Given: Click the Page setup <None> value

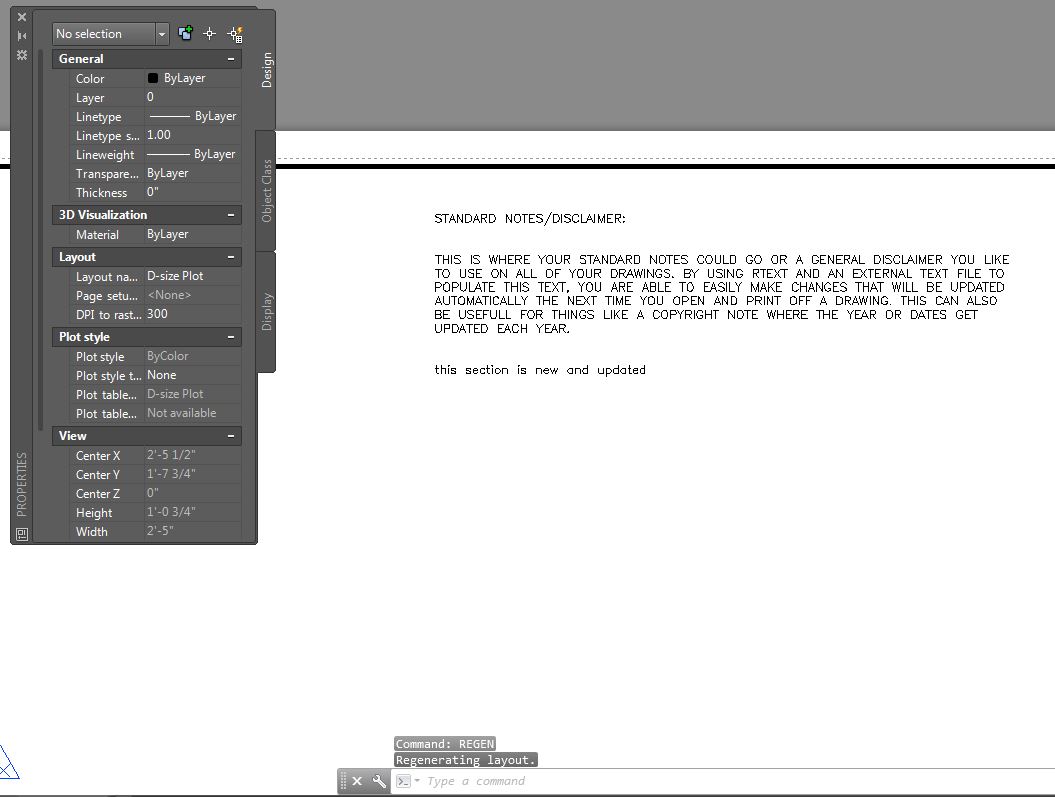Looking at the screenshot, I should point(193,295).
